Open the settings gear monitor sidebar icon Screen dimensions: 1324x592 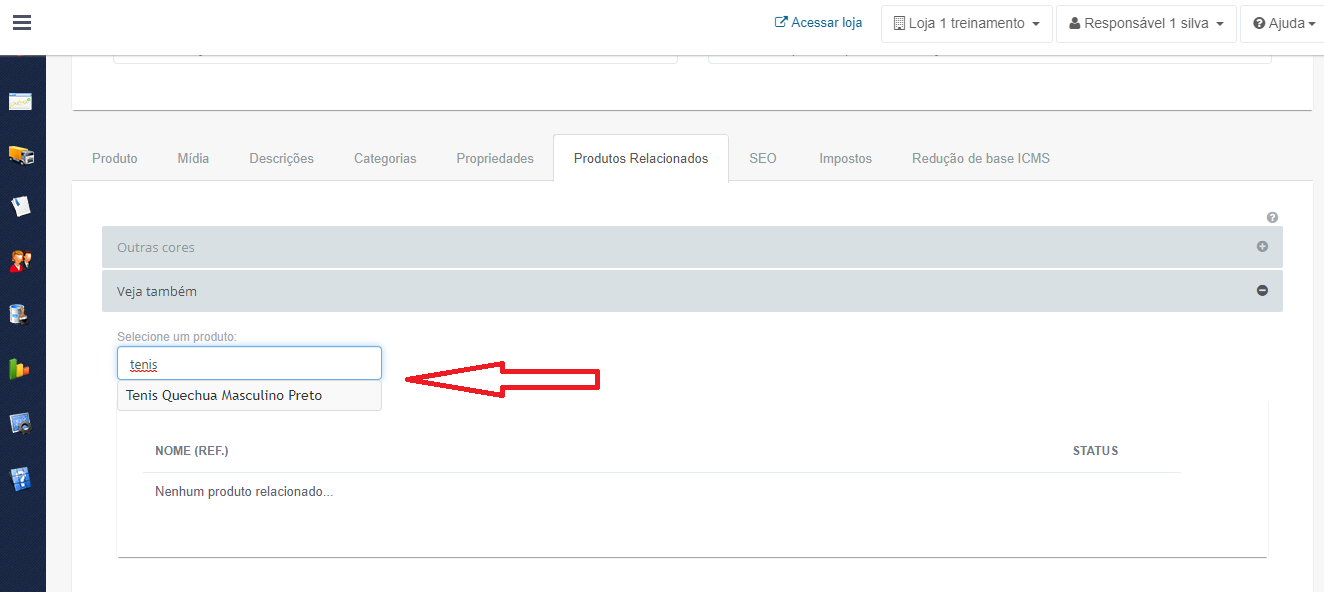click(21, 423)
